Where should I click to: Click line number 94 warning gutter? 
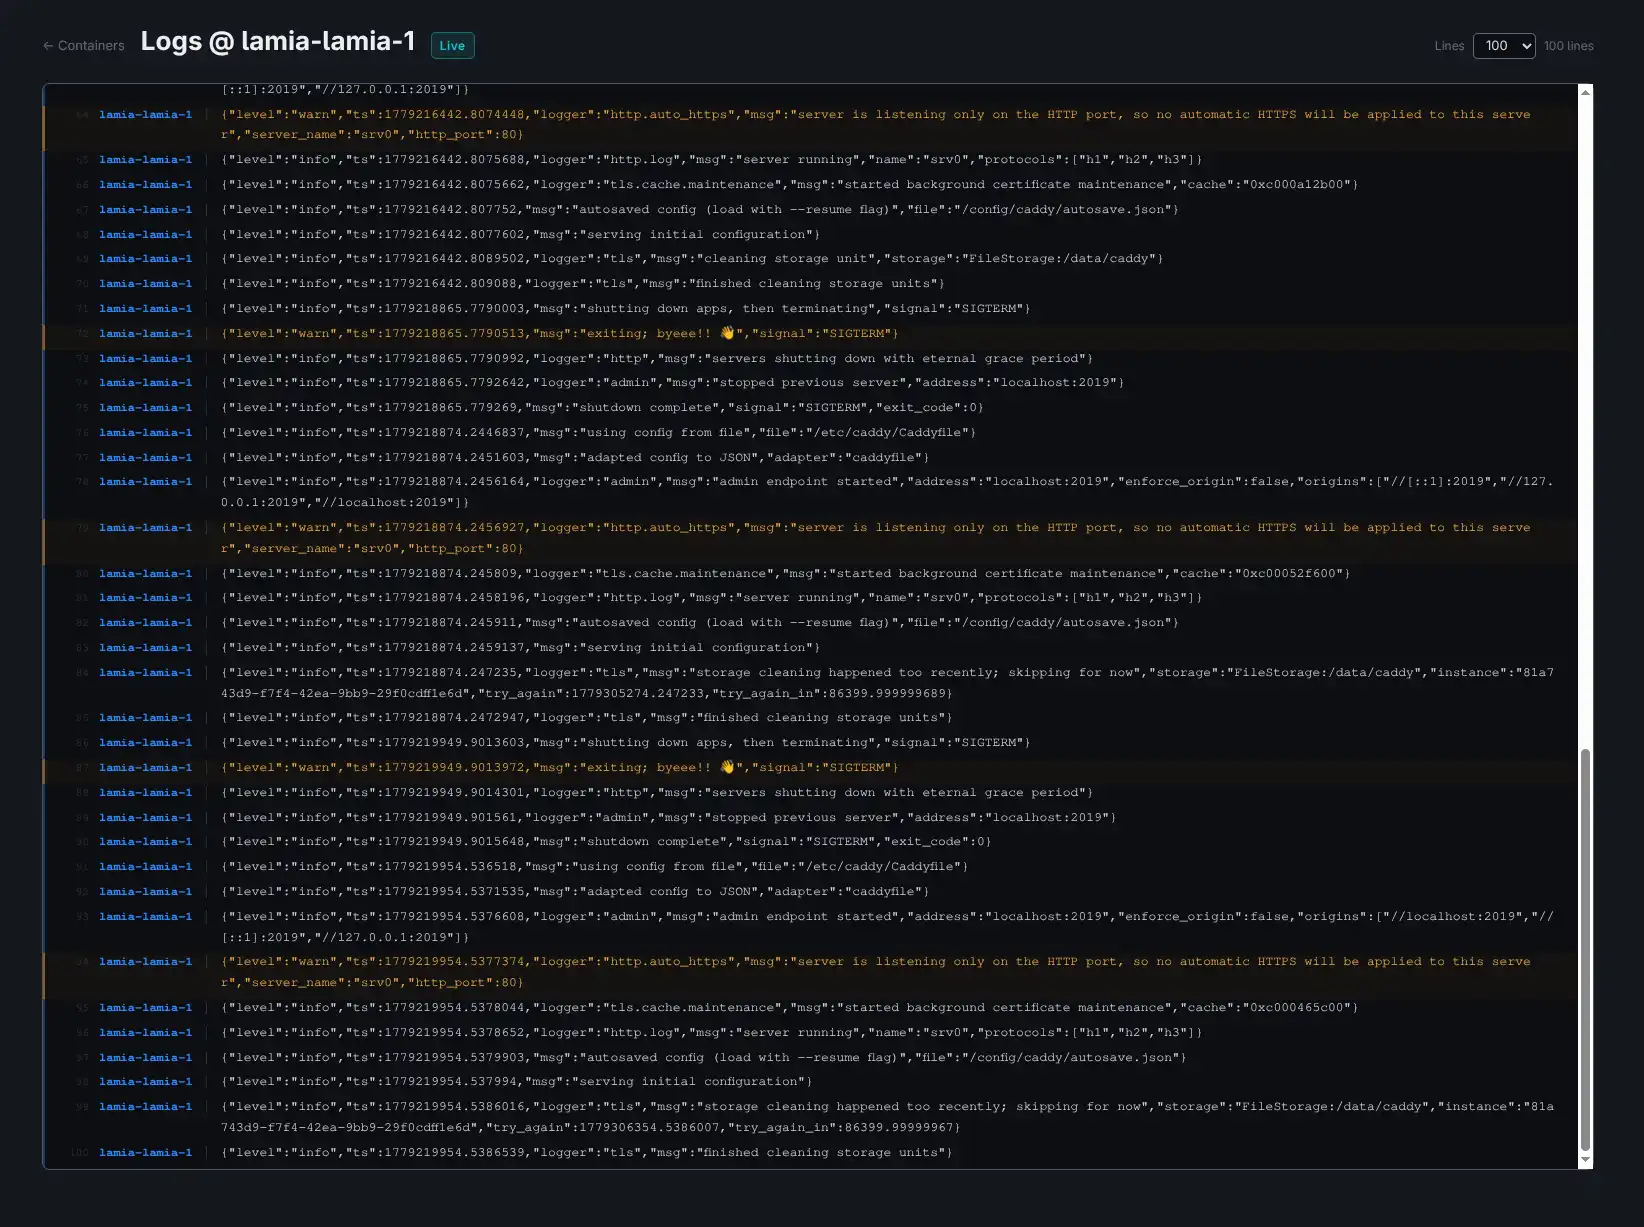(x=82, y=962)
